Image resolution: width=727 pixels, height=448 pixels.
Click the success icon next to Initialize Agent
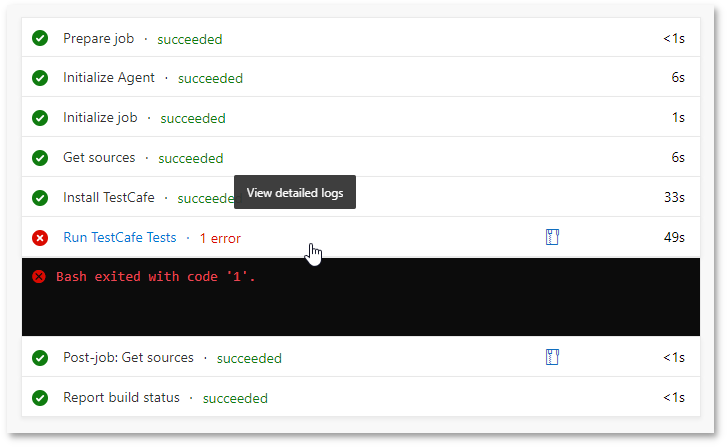tap(40, 78)
